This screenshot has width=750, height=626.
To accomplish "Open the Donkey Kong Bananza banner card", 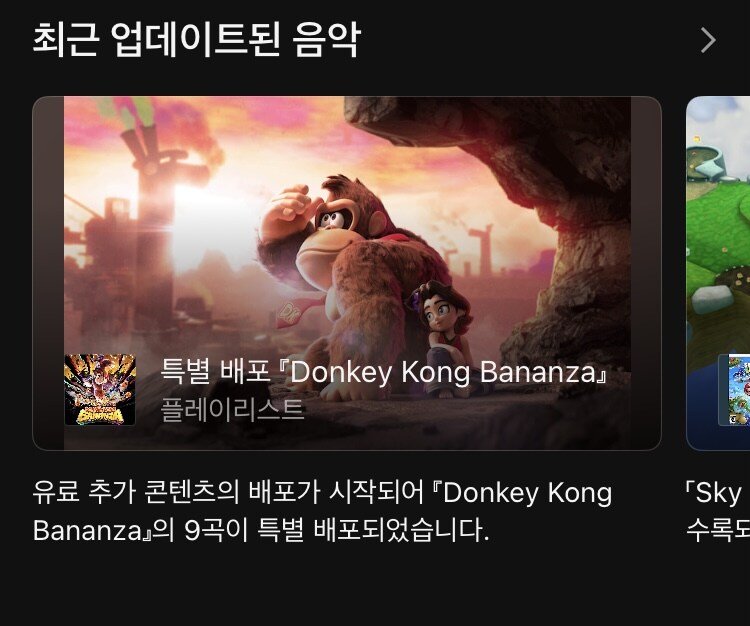I will (347, 273).
